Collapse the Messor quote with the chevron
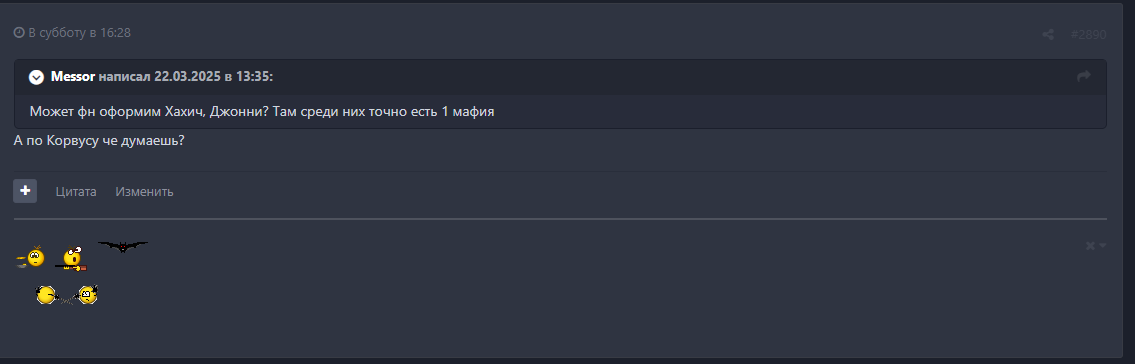1135x364 pixels. coord(36,77)
